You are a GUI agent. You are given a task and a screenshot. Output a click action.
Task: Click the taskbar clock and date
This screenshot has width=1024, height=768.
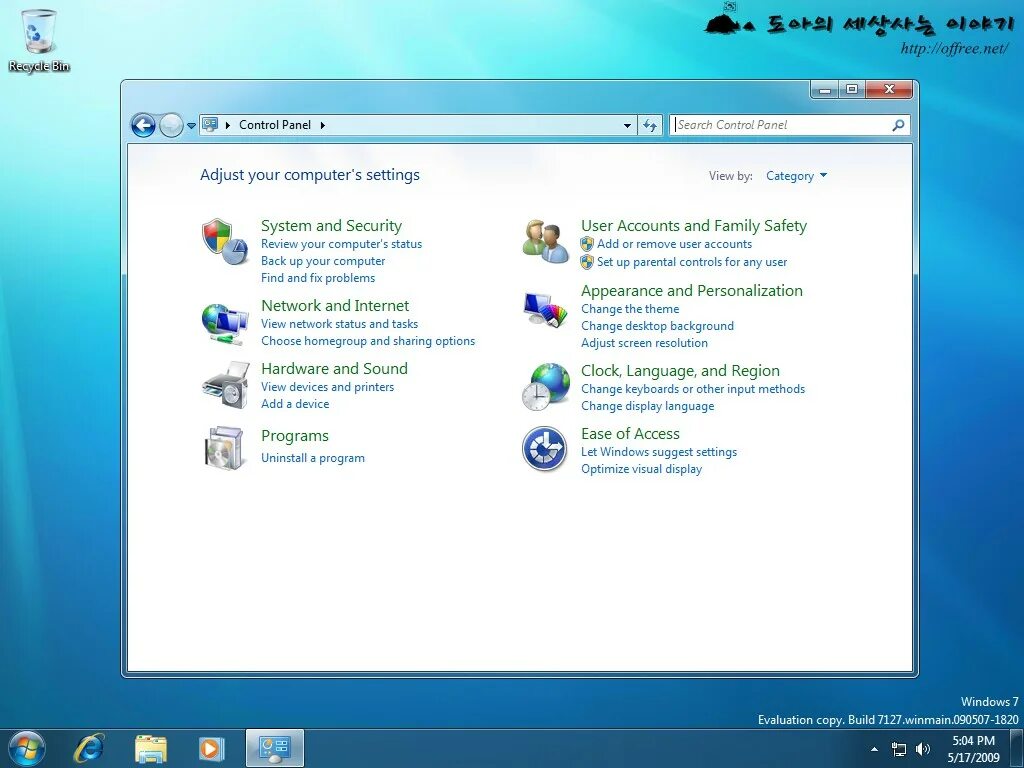tap(973, 749)
